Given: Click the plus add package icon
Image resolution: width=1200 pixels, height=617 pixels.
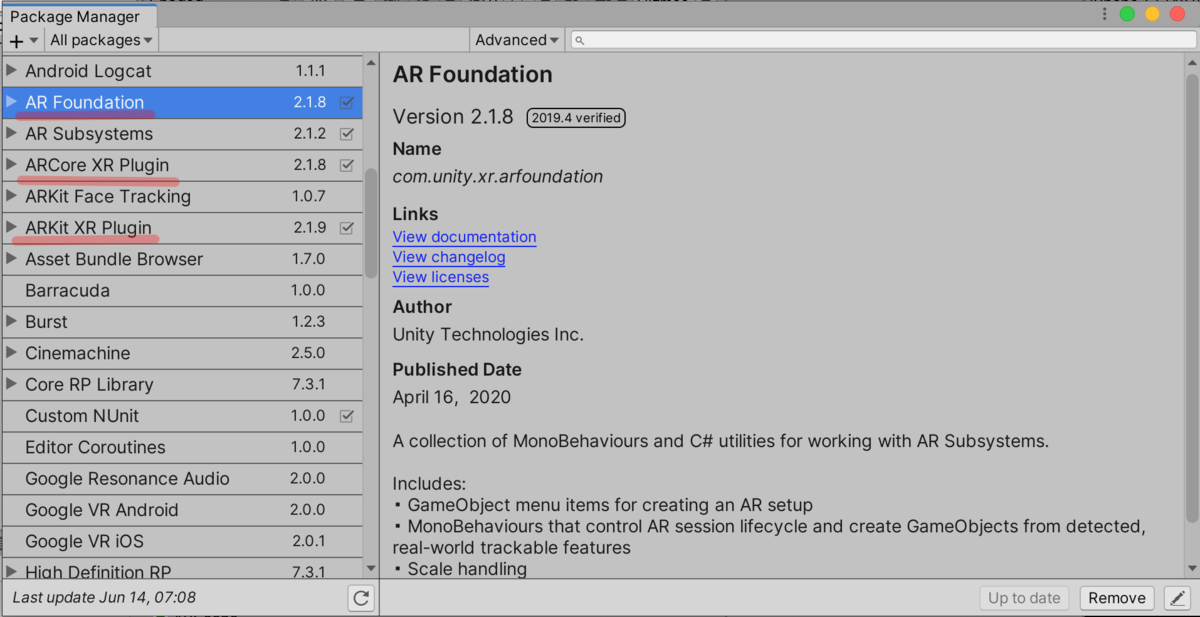Looking at the screenshot, I should [16, 41].
